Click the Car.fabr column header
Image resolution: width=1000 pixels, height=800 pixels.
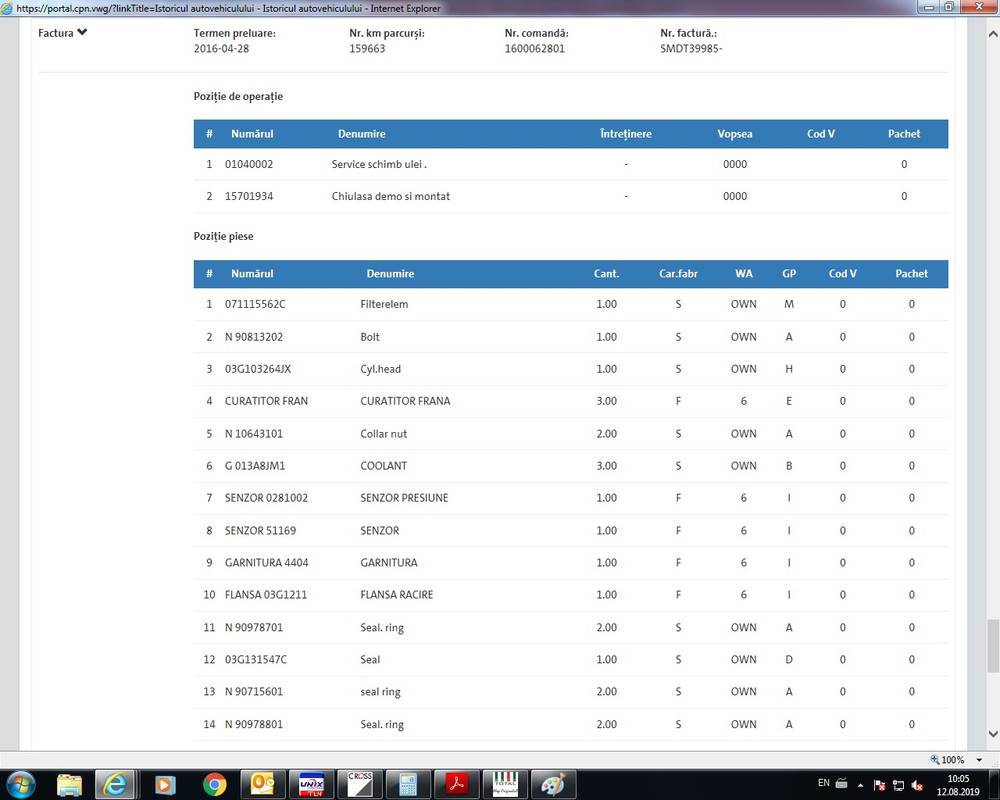[x=678, y=274]
